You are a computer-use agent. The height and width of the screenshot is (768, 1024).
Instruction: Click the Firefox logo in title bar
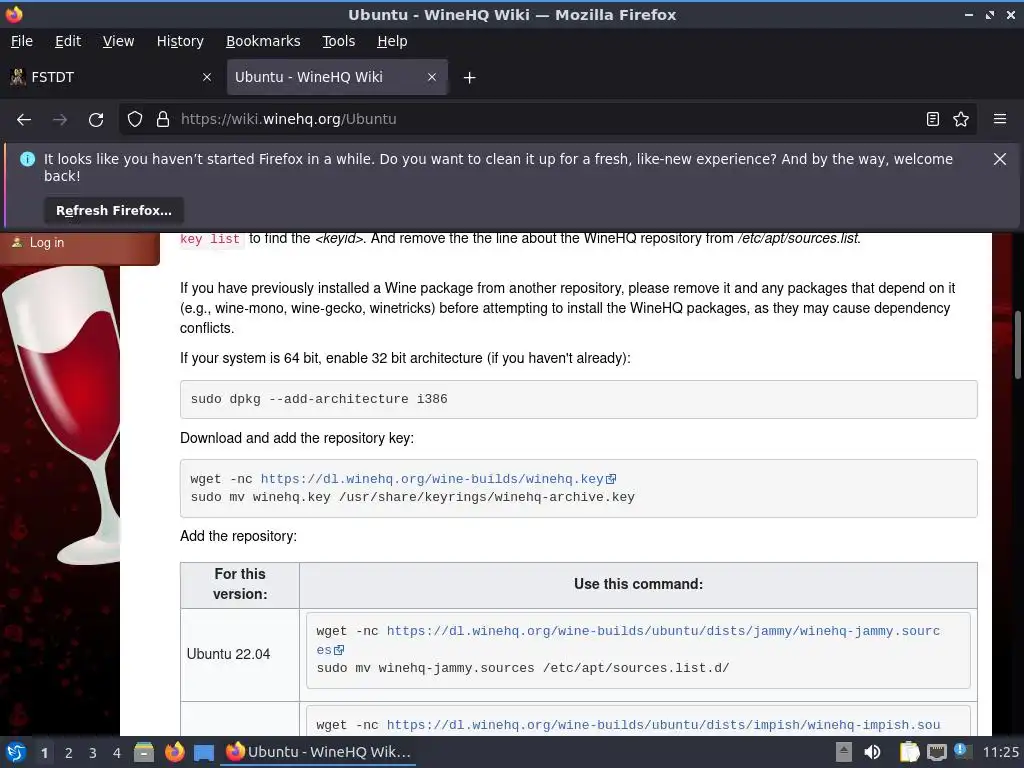point(14,14)
